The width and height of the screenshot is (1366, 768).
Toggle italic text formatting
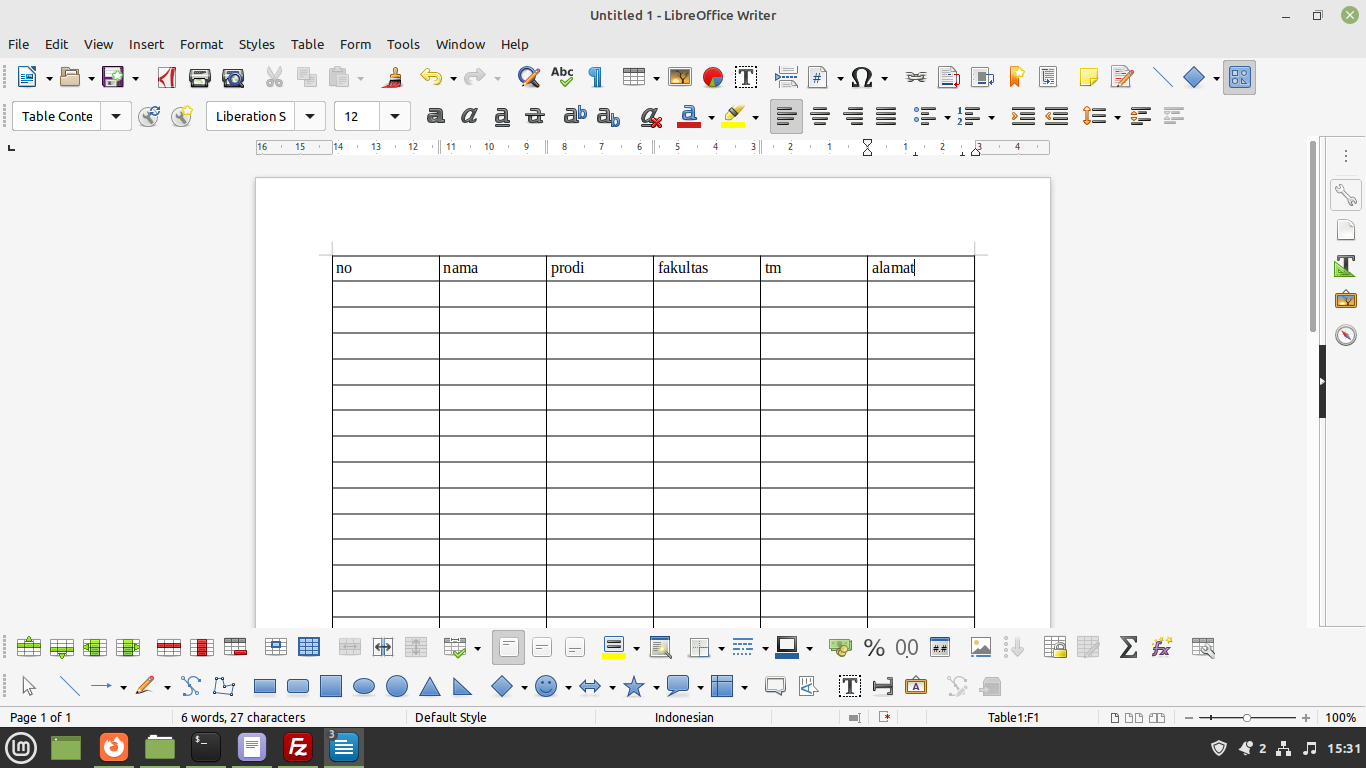point(469,116)
